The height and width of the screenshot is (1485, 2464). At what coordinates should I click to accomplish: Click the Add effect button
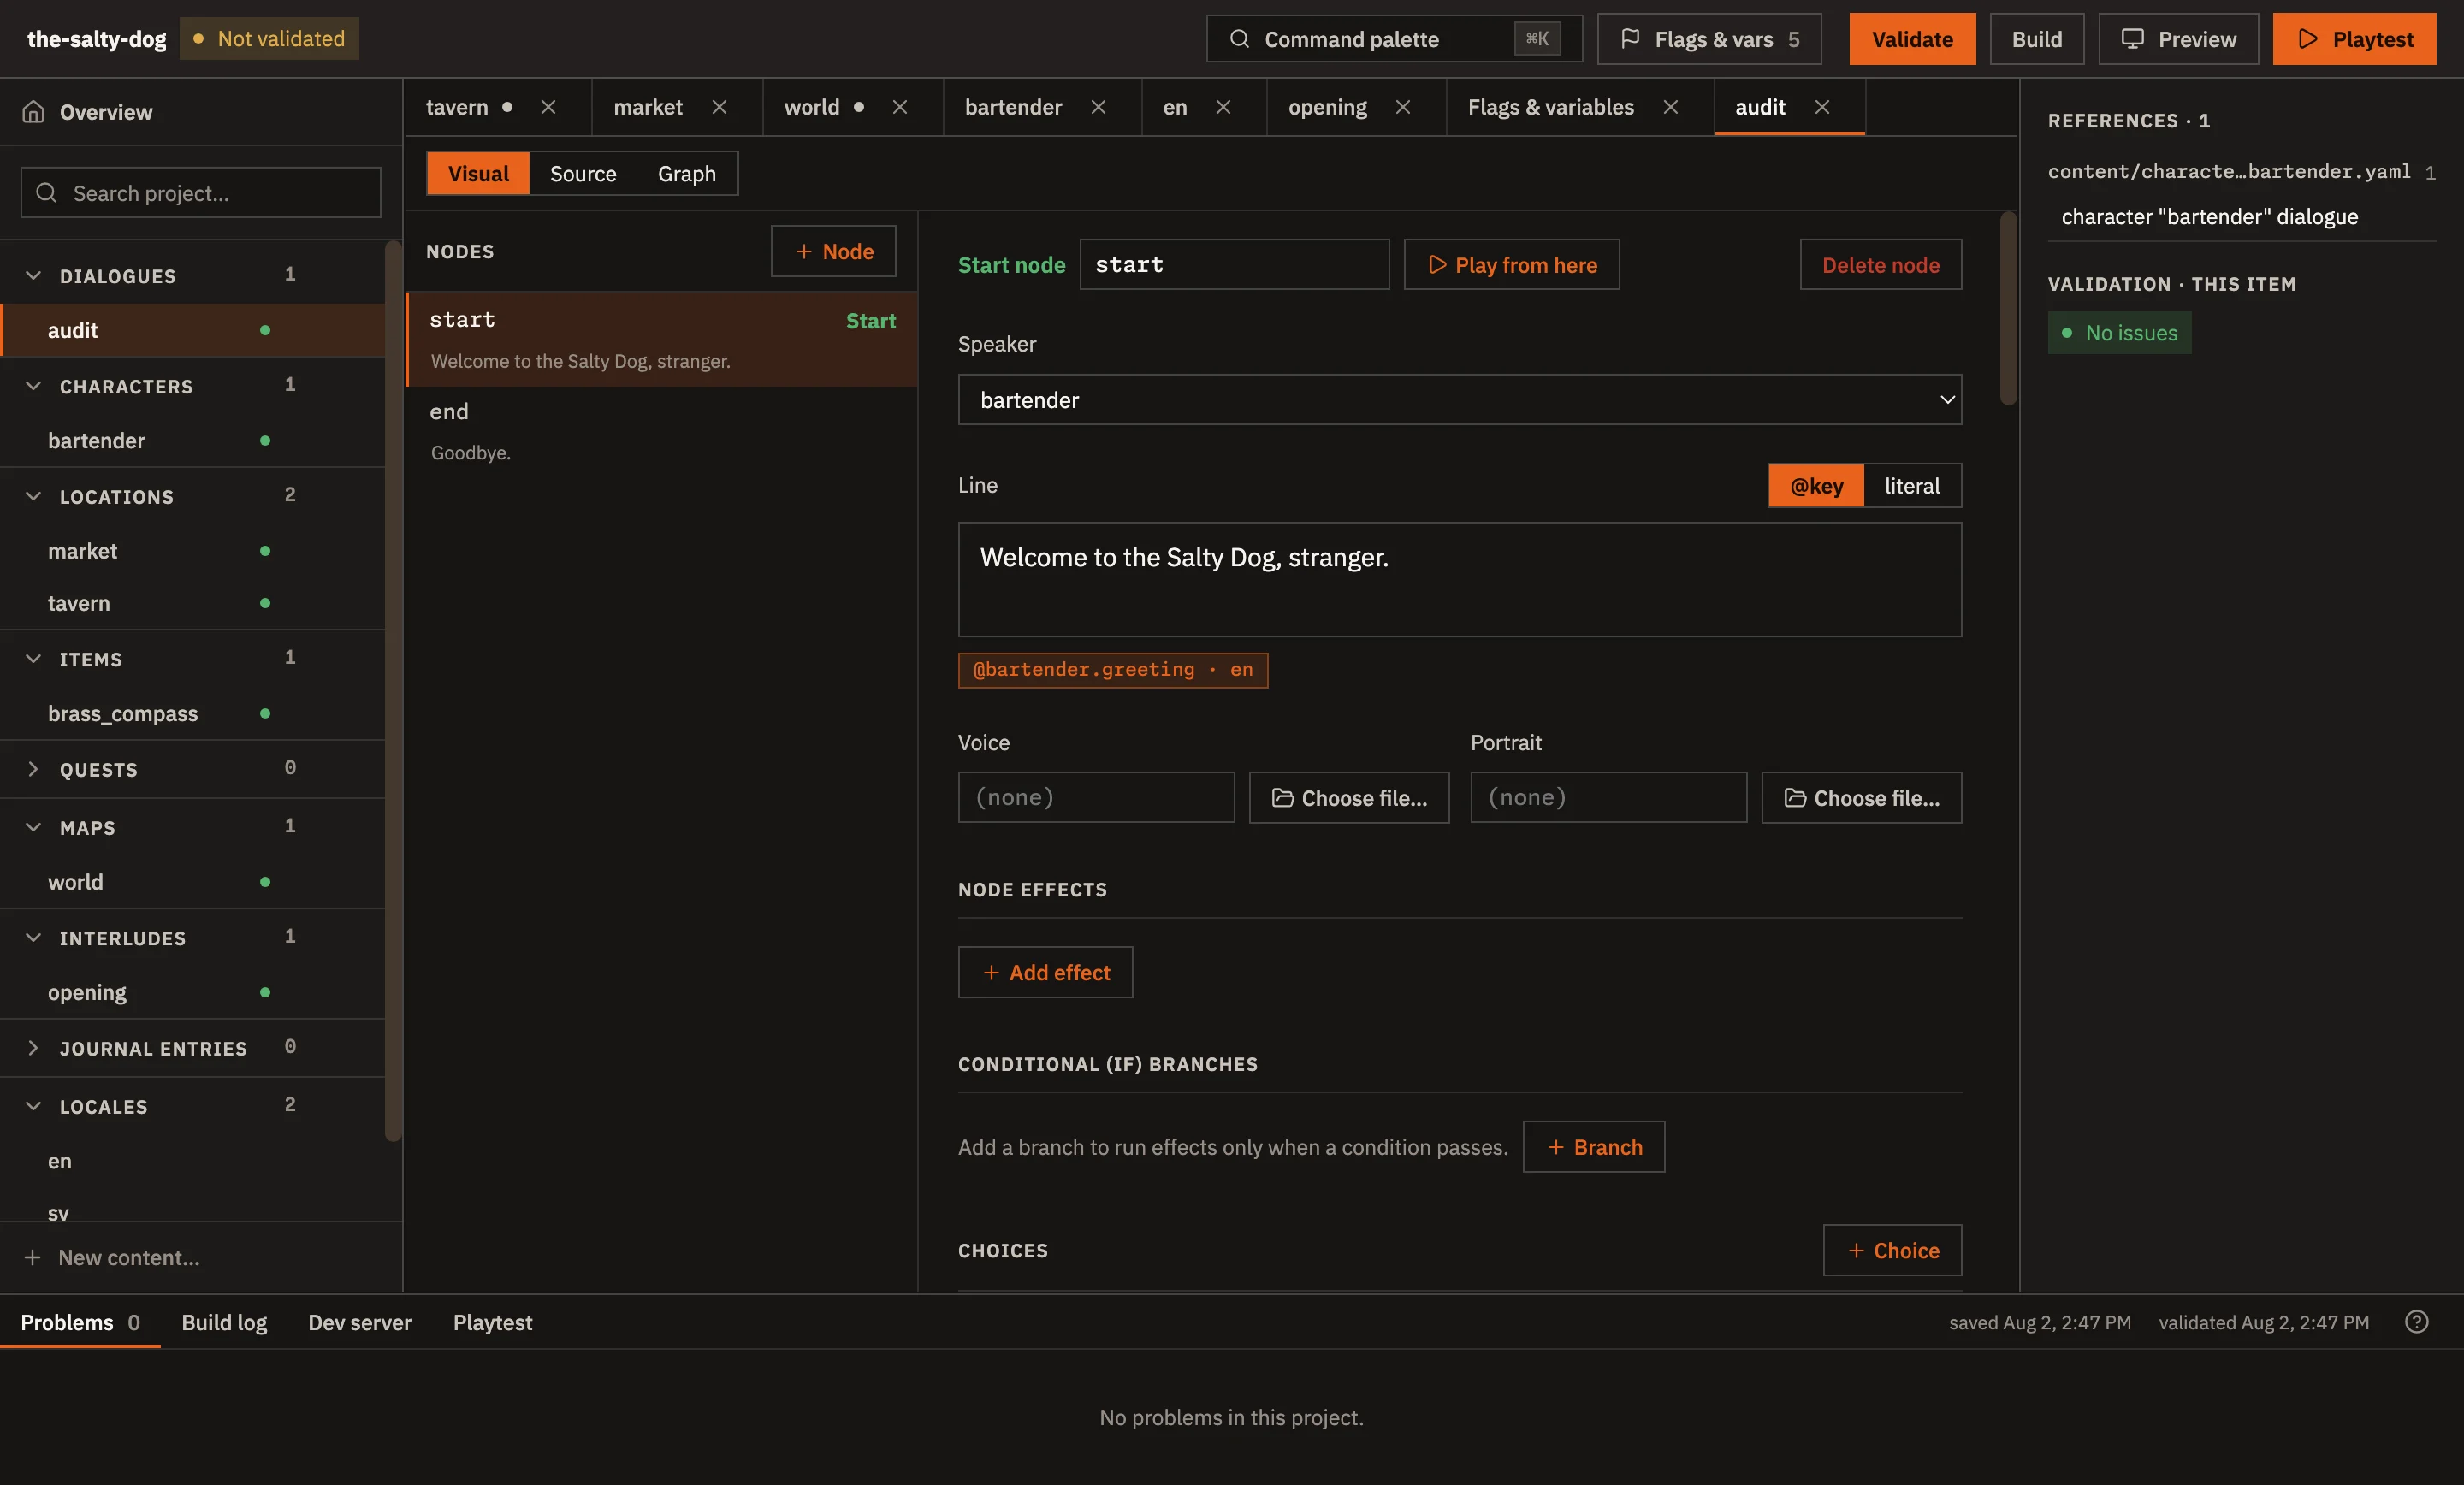pyautogui.click(x=1045, y=972)
